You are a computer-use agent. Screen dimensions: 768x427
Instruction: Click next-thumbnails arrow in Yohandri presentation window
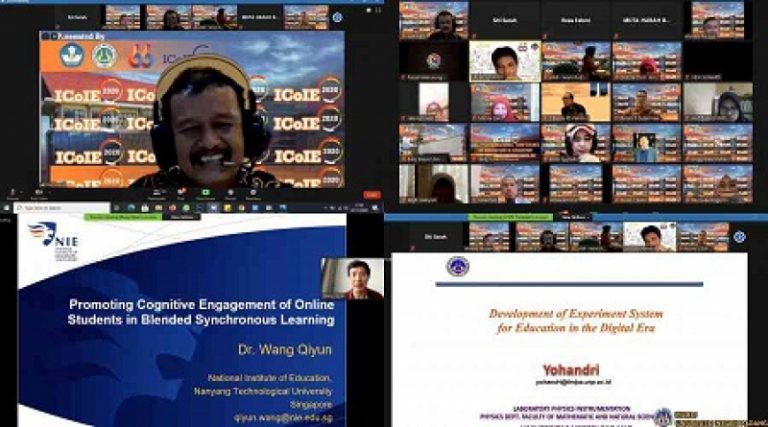[x=739, y=237]
